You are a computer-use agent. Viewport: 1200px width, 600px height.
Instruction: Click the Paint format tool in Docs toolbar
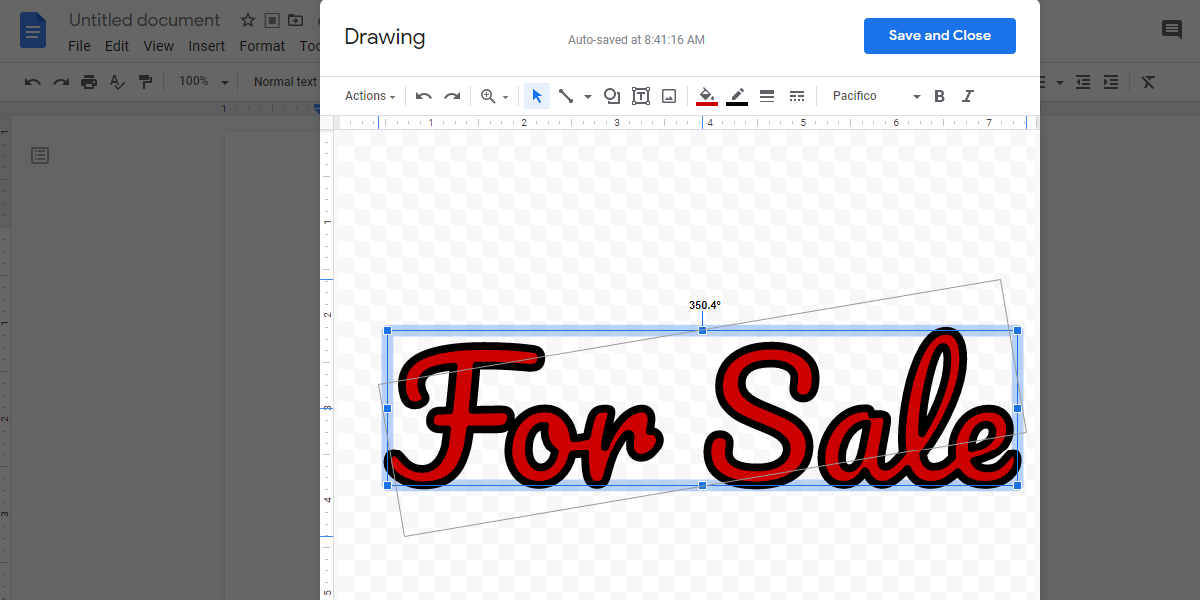tap(145, 81)
